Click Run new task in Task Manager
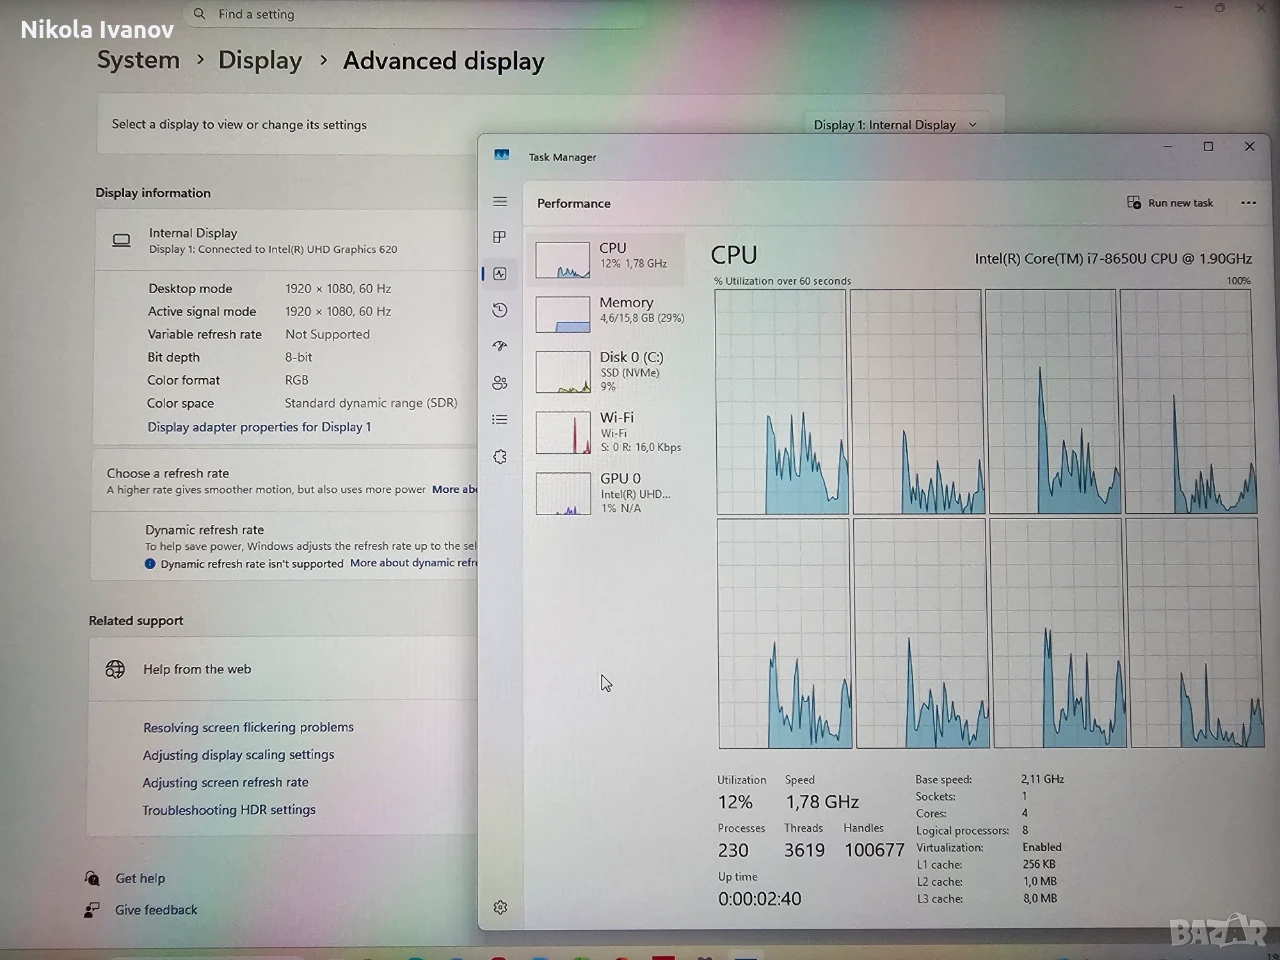 coord(1170,203)
